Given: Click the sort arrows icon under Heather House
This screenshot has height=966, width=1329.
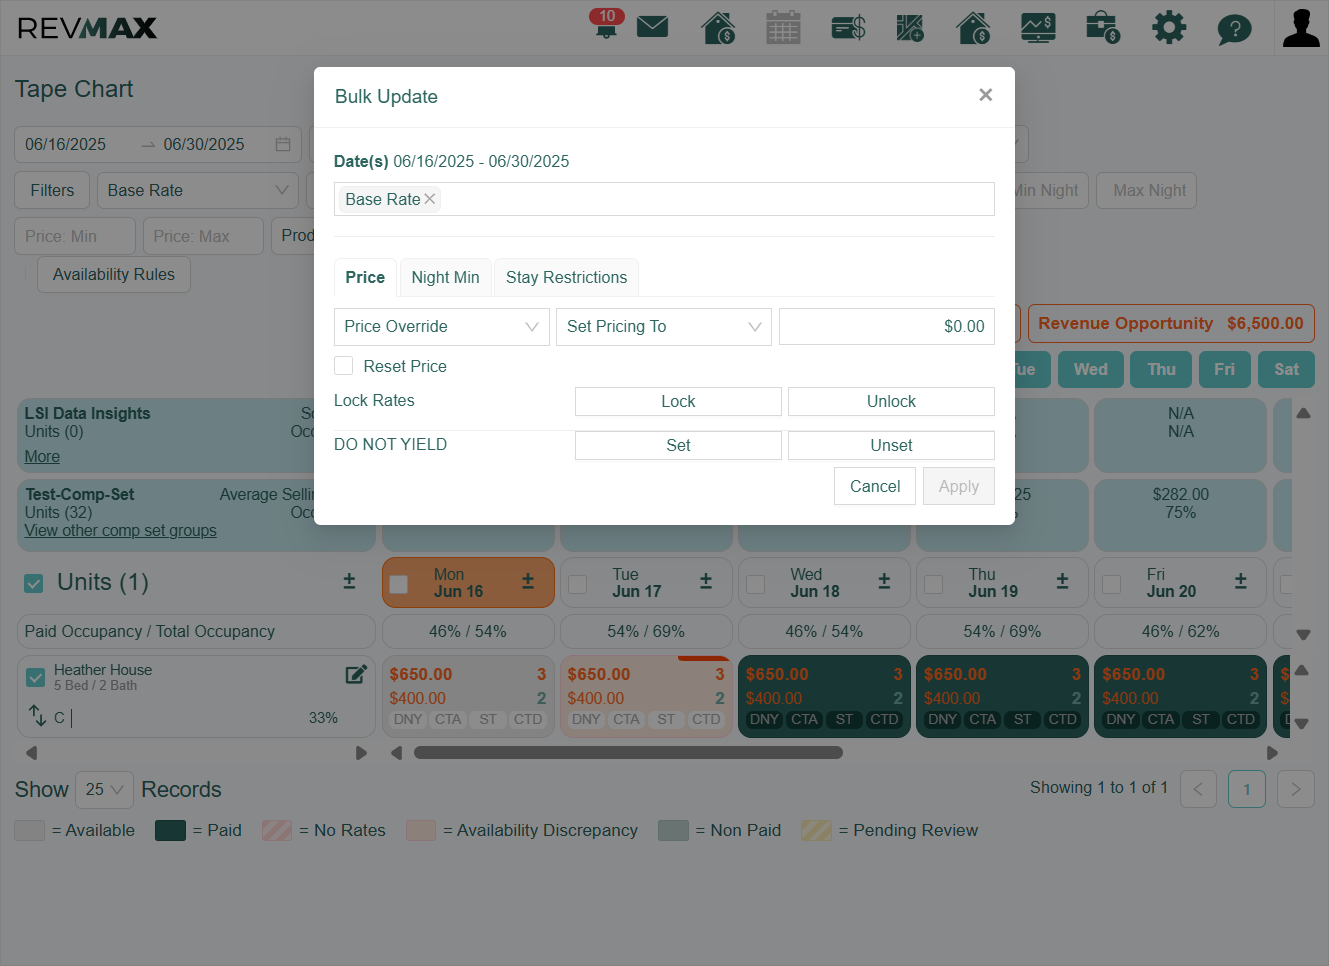Looking at the screenshot, I should click(x=37, y=716).
